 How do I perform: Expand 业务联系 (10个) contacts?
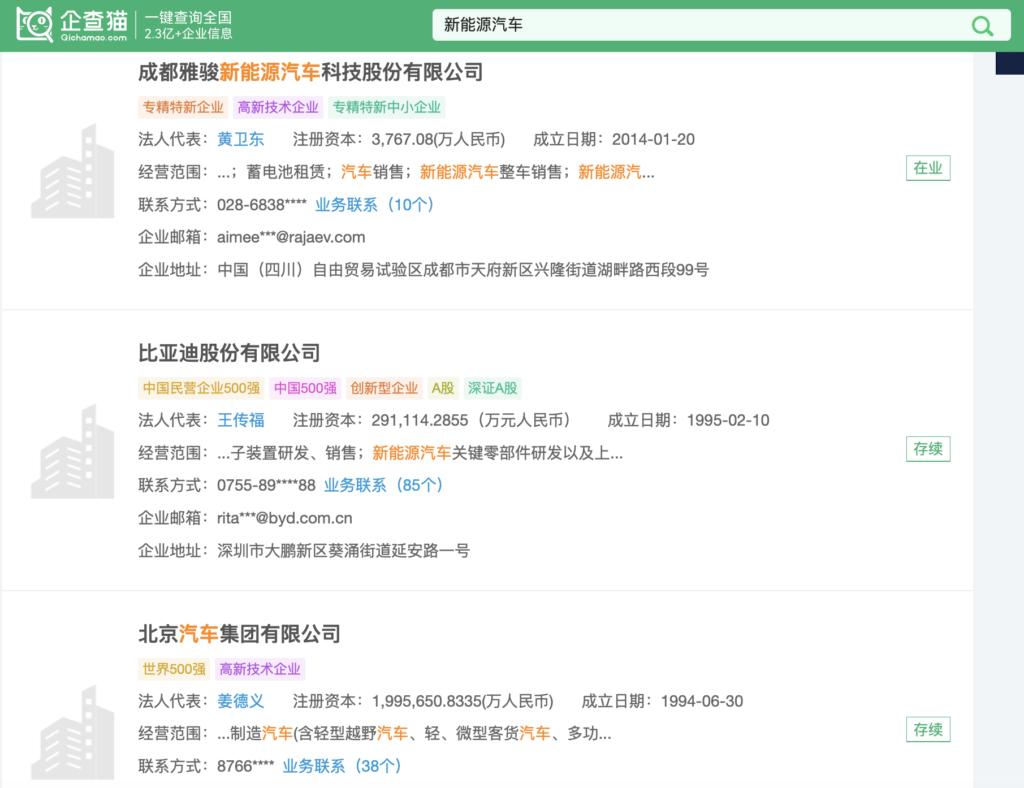[375, 205]
